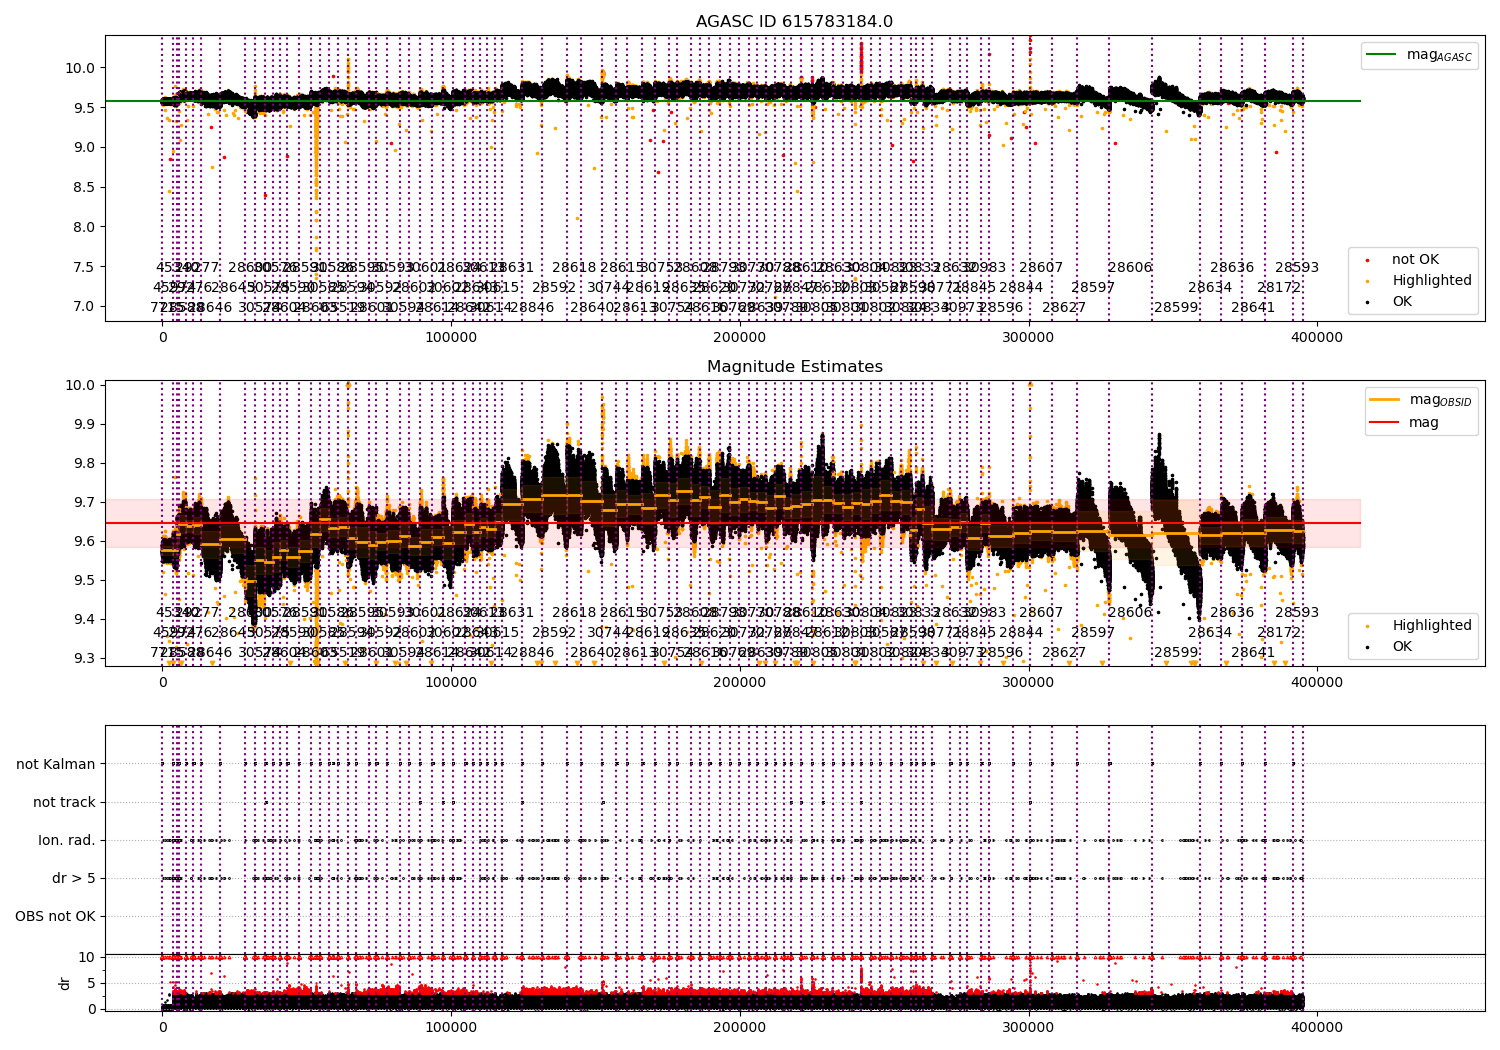This screenshot has width=1500, height=1050.
Task: Click the orange mag OBSID legend line
Action: click(1385, 400)
